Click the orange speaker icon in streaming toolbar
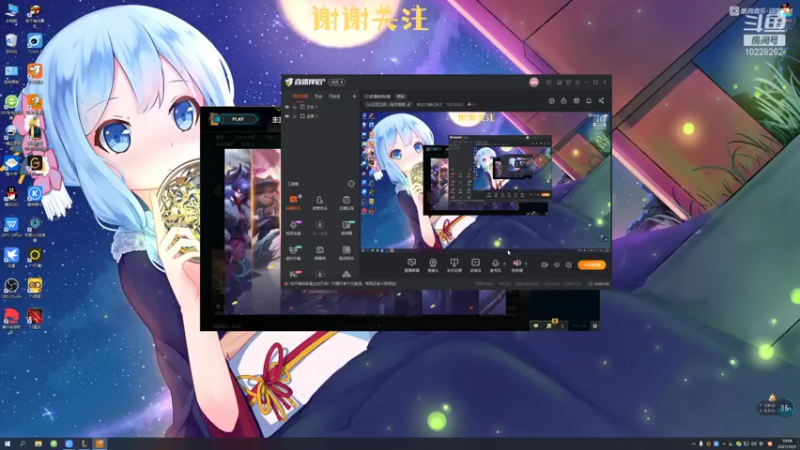The height and width of the screenshot is (450, 800). coord(516,264)
